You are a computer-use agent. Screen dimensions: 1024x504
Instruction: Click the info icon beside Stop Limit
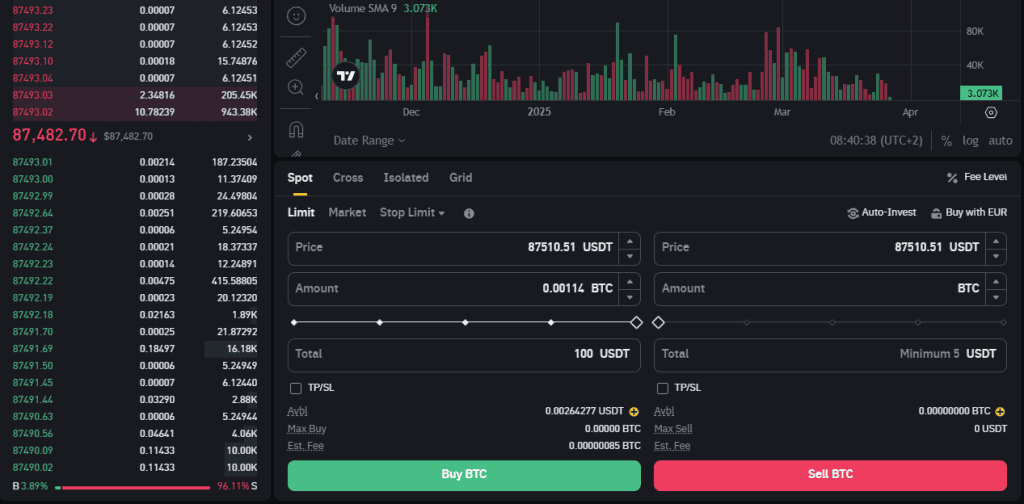(x=469, y=213)
